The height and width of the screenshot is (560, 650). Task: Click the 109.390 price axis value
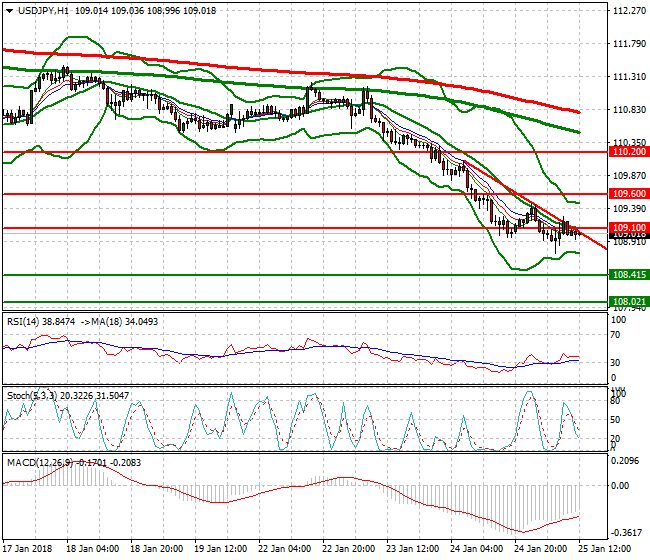pyautogui.click(x=629, y=208)
